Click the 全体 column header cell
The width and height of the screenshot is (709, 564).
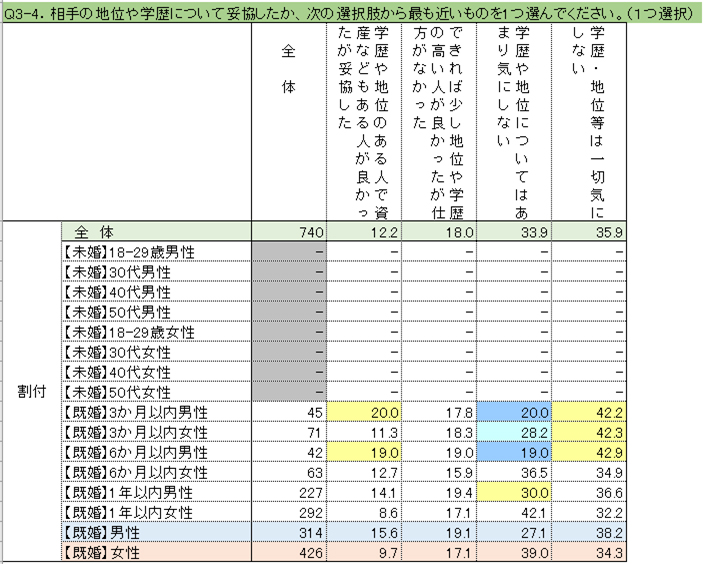tap(289, 122)
